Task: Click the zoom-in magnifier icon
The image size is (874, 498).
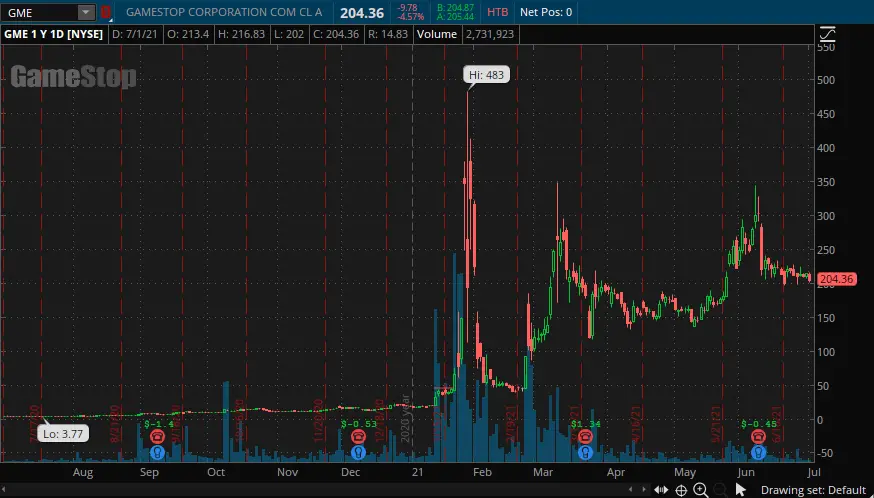Action: 701,490
